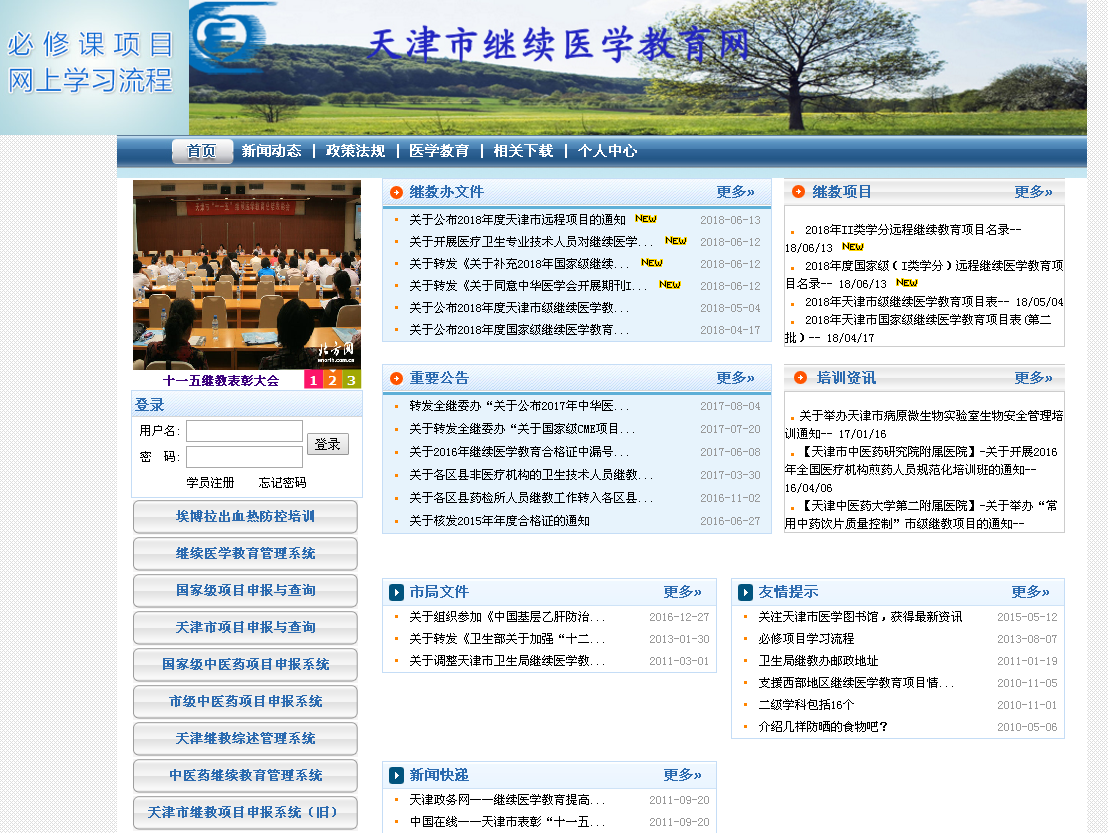The image size is (1108, 833).
Task: Click the orange arrow icon beside 继教办文件
Action: [x=396, y=192]
